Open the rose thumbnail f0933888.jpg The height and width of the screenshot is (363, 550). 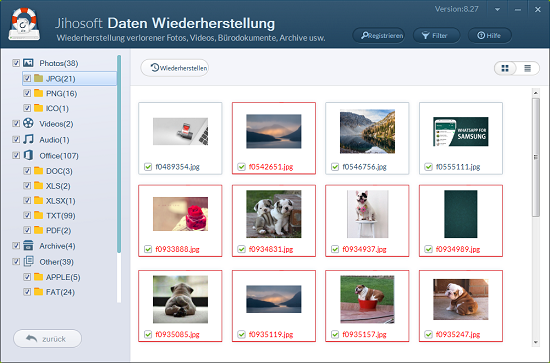(x=180, y=214)
